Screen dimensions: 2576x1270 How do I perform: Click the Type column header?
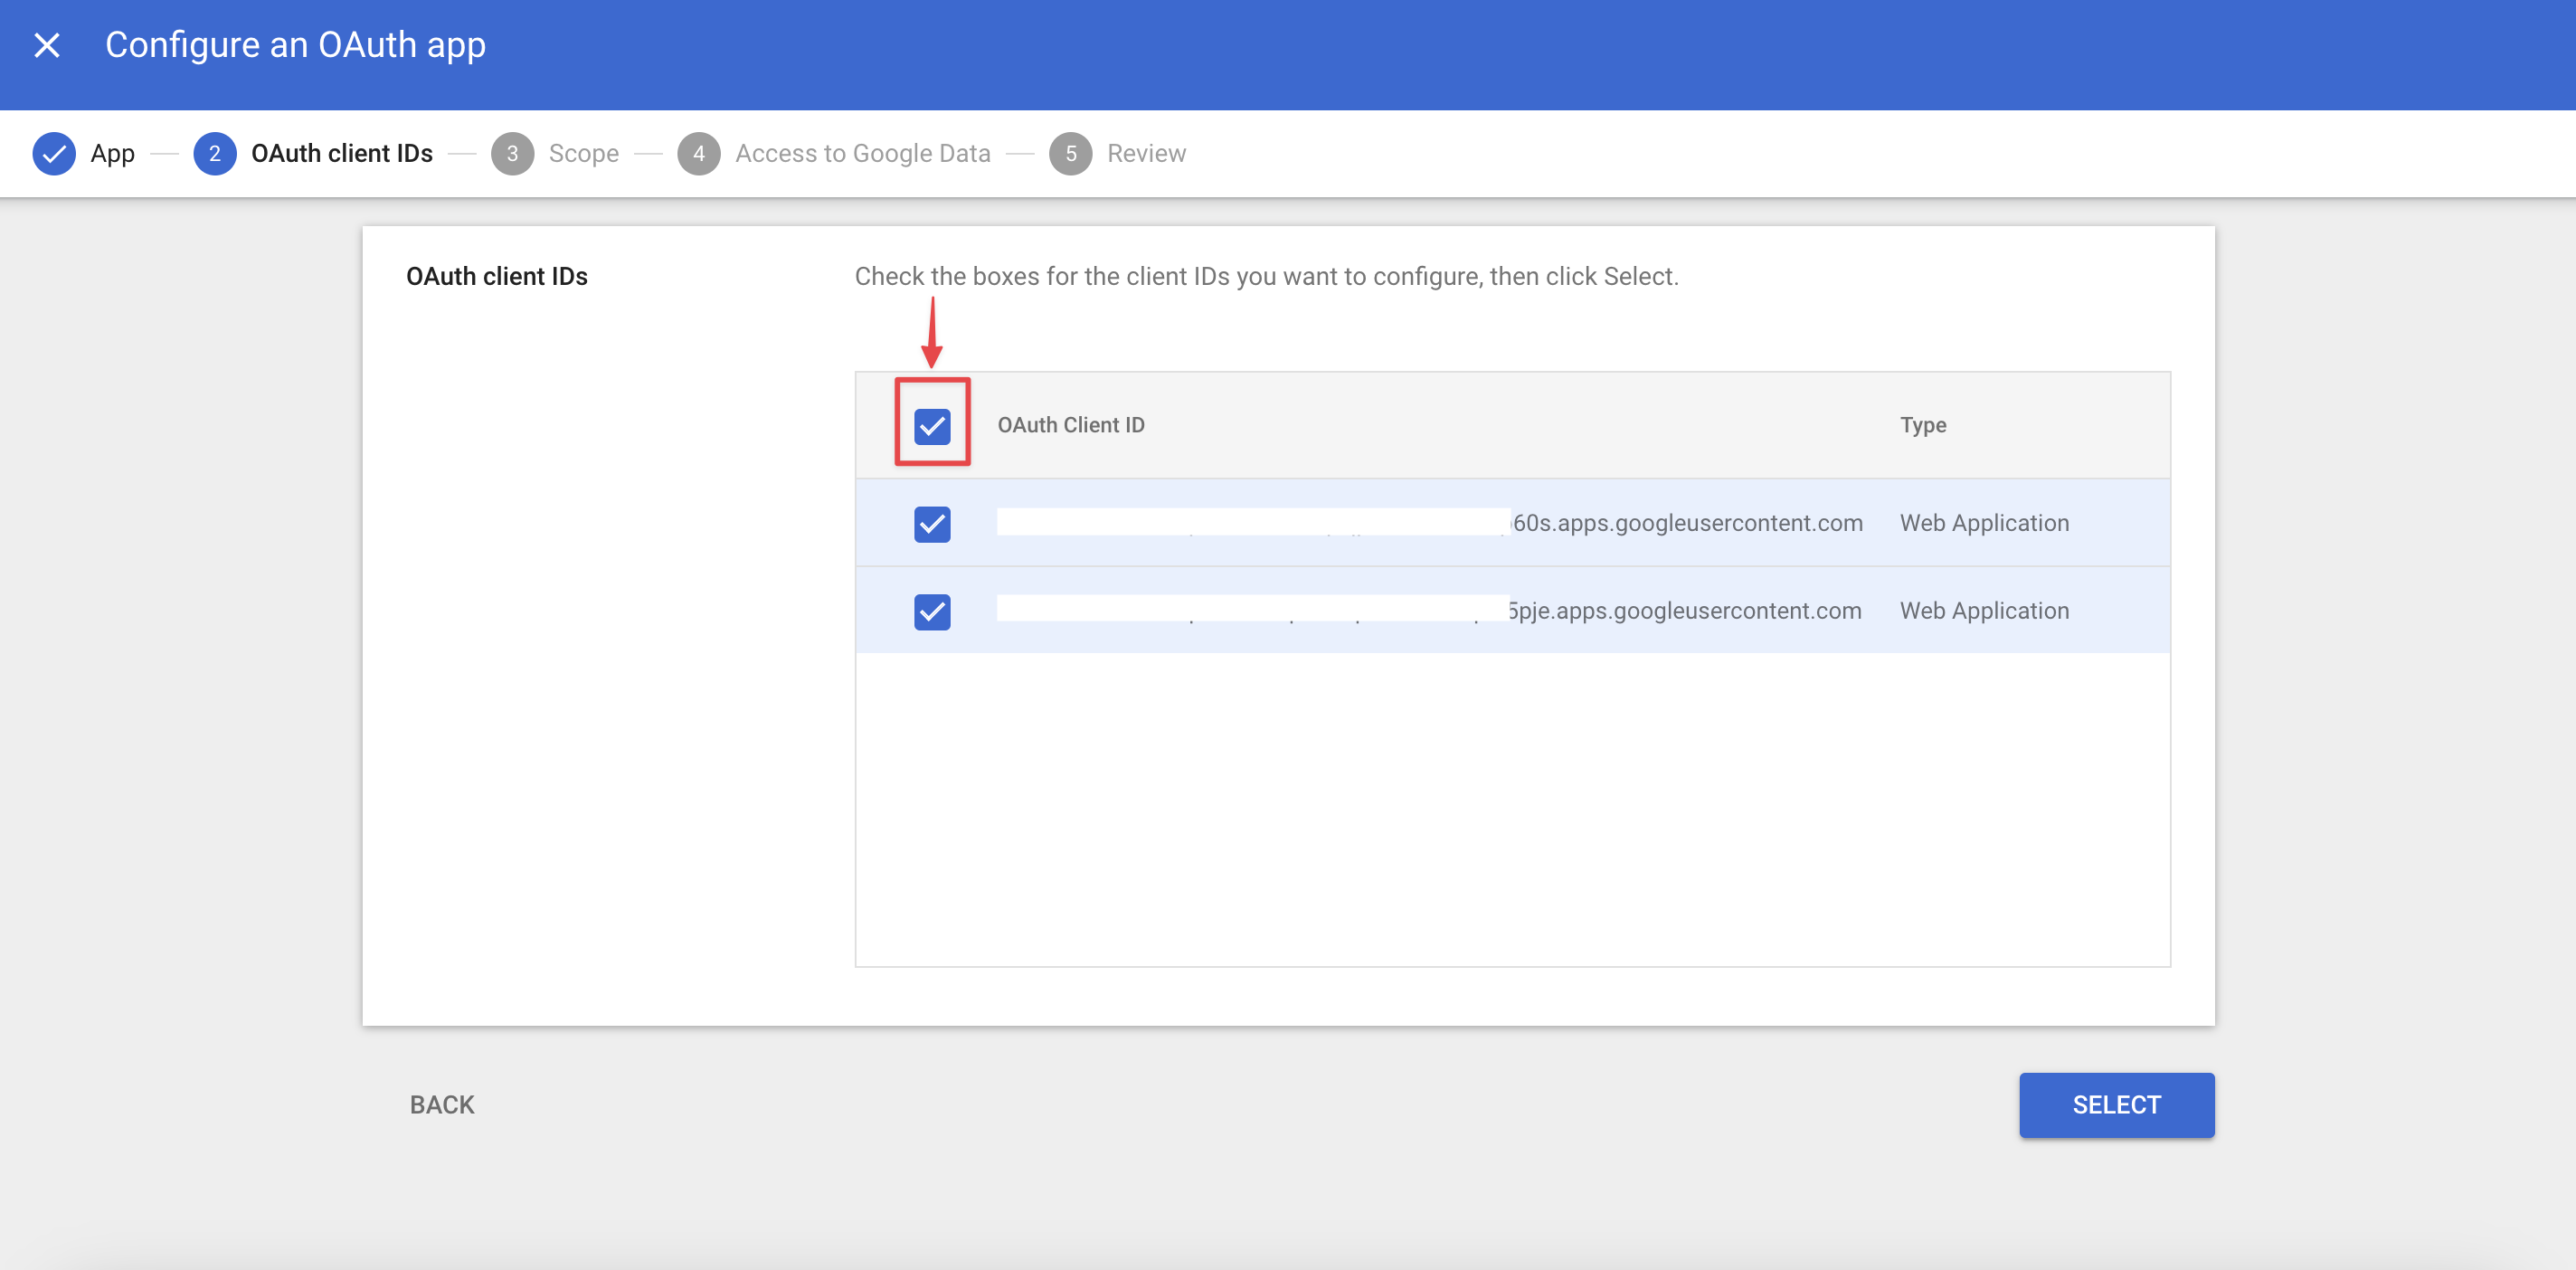pyautogui.click(x=1922, y=425)
